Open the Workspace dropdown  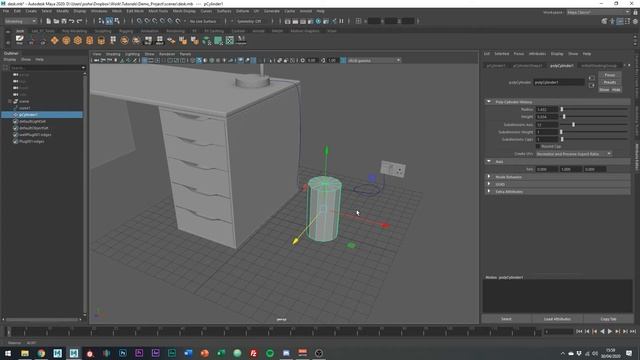click(x=598, y=12)
